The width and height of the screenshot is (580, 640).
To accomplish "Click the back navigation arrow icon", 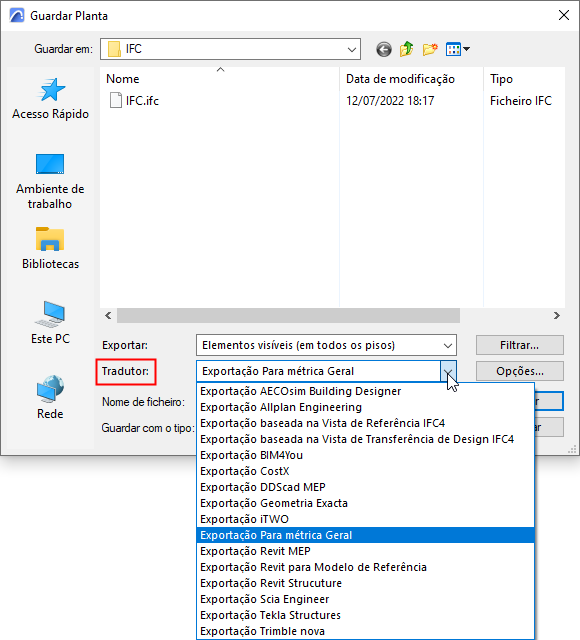I will click(384, 49).
